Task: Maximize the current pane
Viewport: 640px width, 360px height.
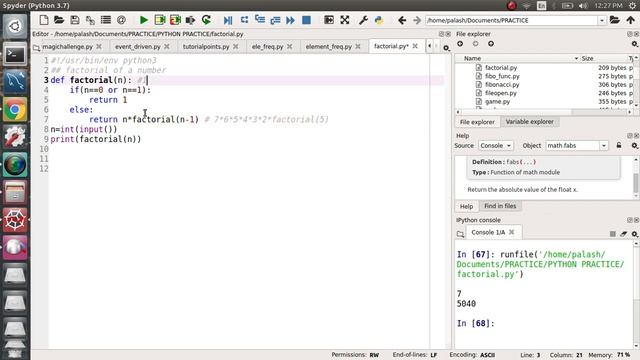Action: (329, 20)
